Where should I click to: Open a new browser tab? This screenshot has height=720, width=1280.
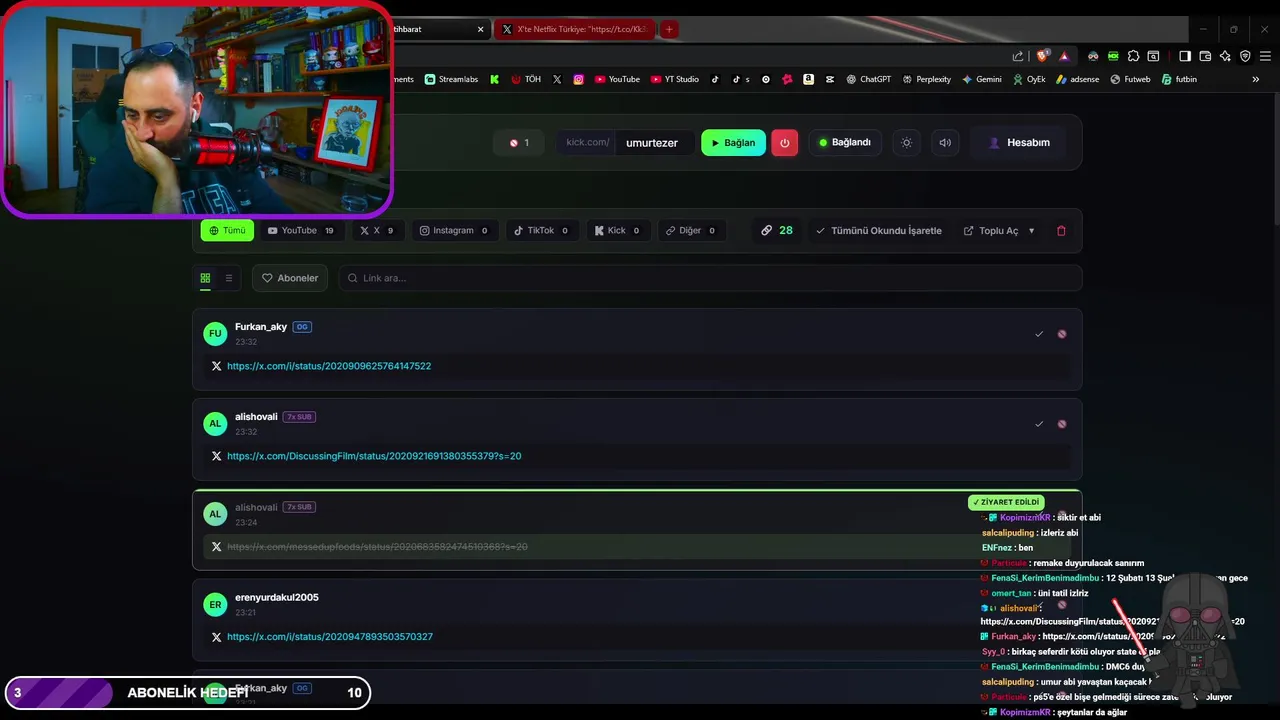point(669,29)
